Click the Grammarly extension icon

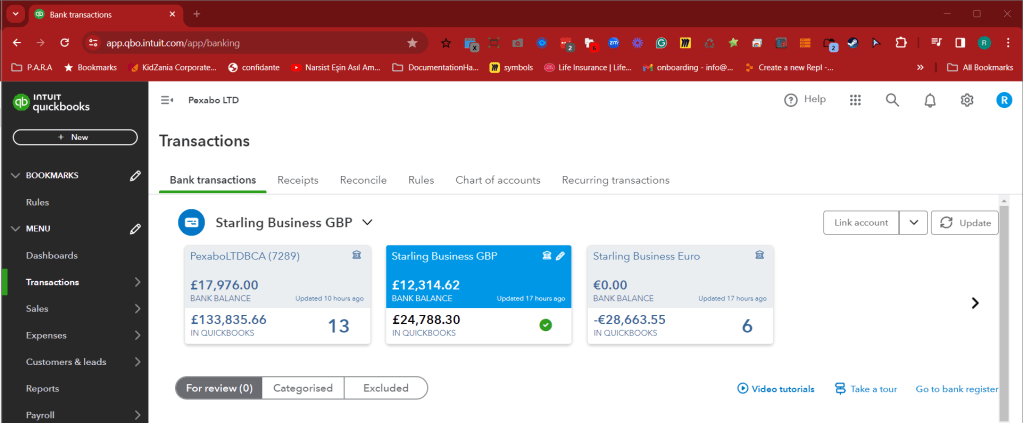(661, 43)
